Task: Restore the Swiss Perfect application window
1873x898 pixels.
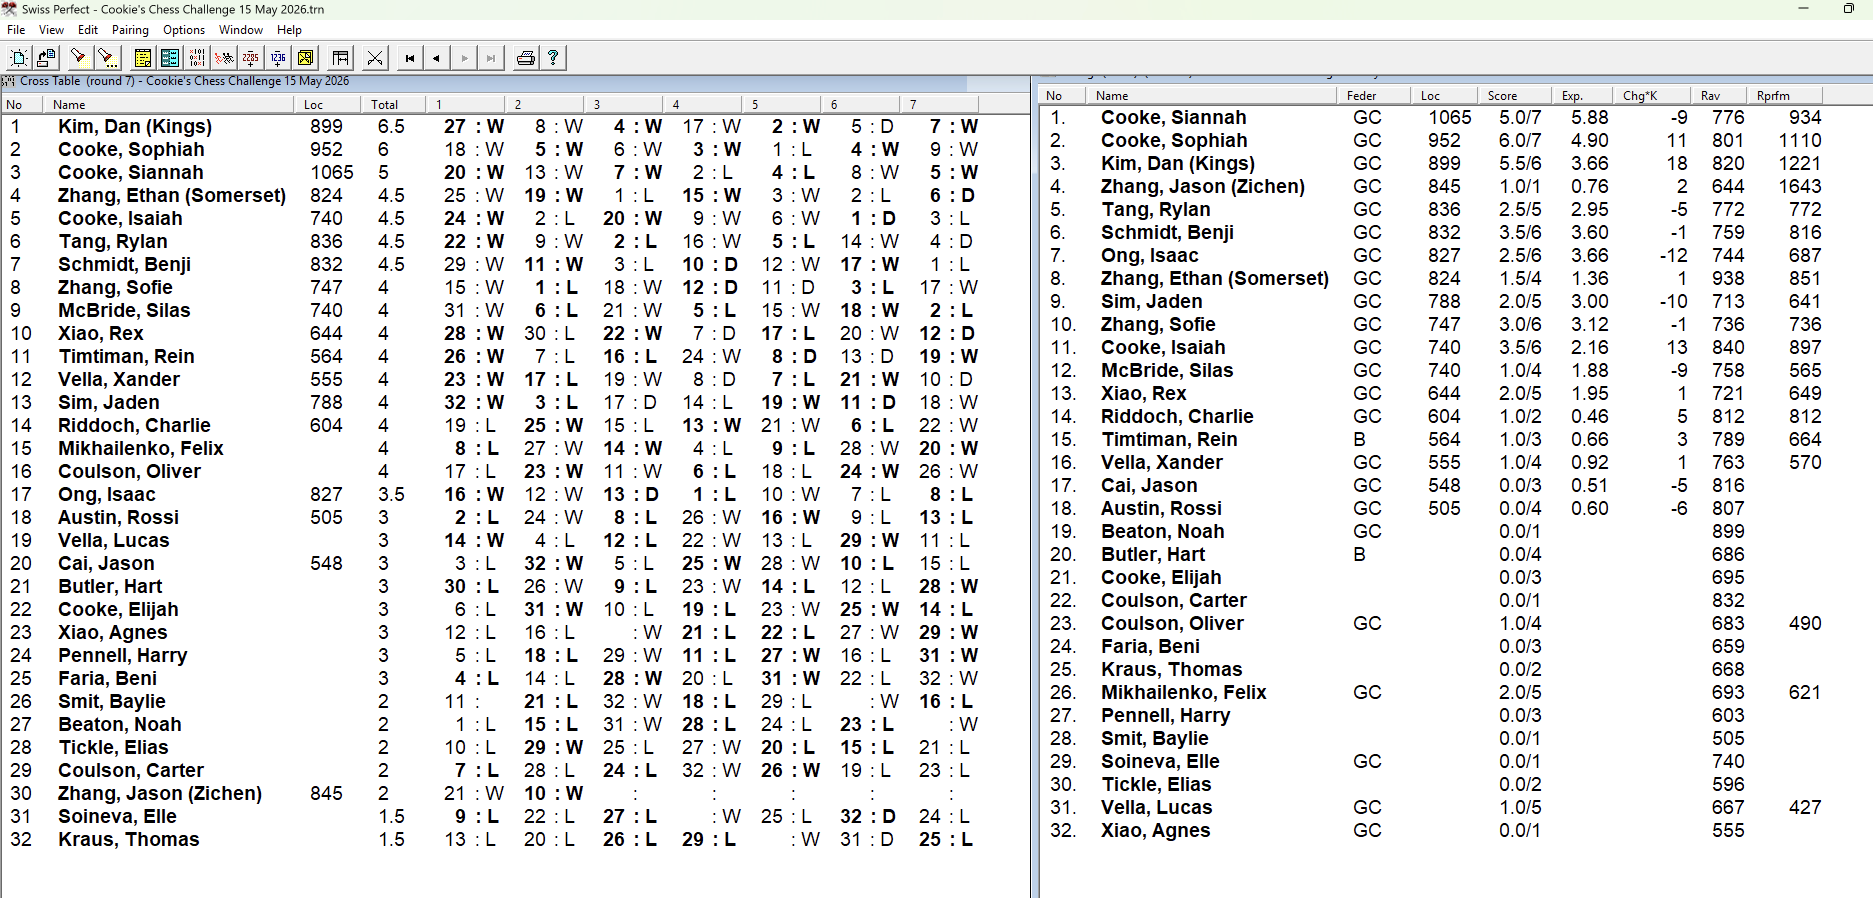Action: click(1848, 9)
